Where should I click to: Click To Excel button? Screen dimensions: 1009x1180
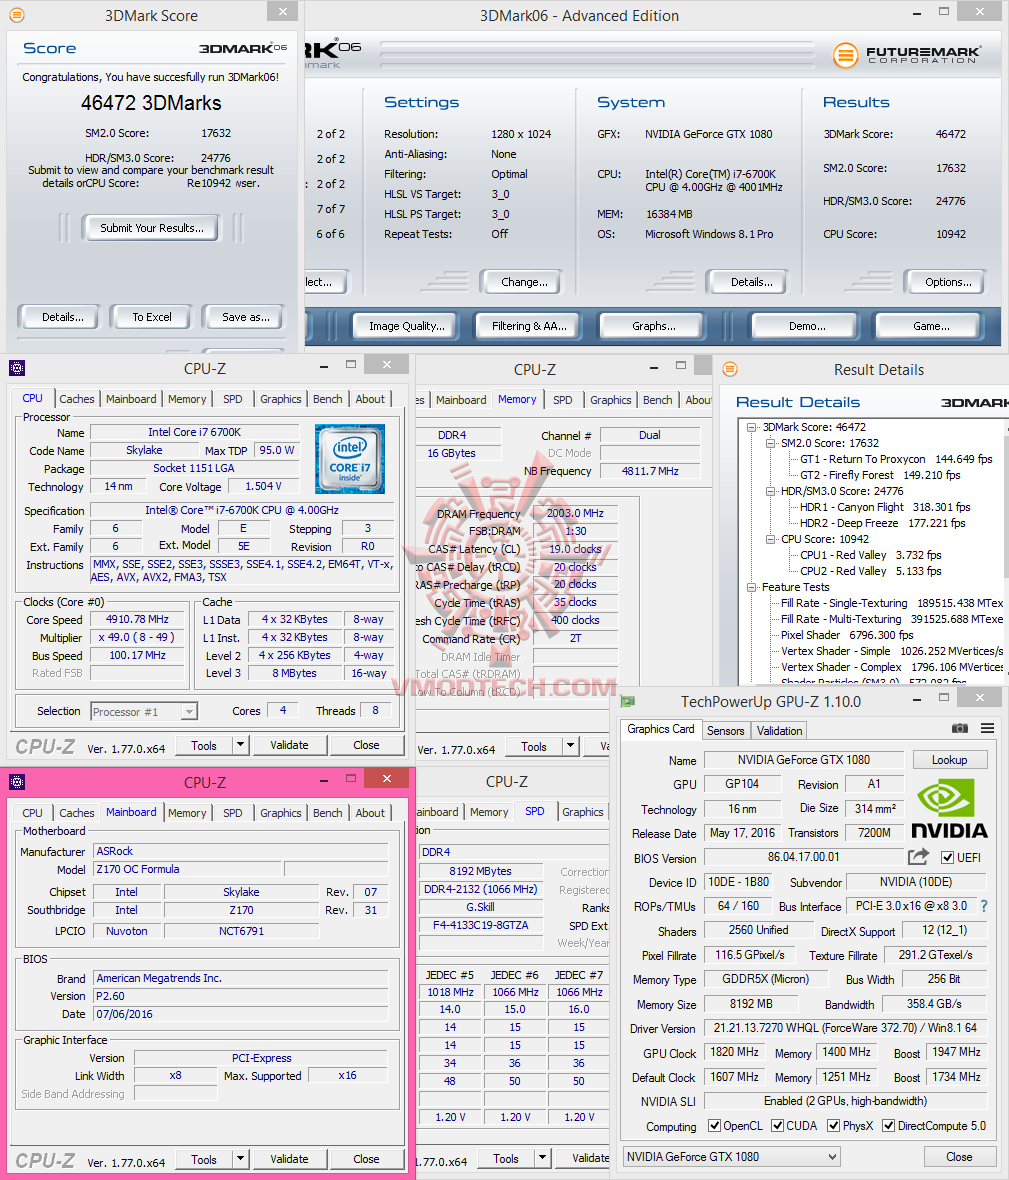point(152,317)
